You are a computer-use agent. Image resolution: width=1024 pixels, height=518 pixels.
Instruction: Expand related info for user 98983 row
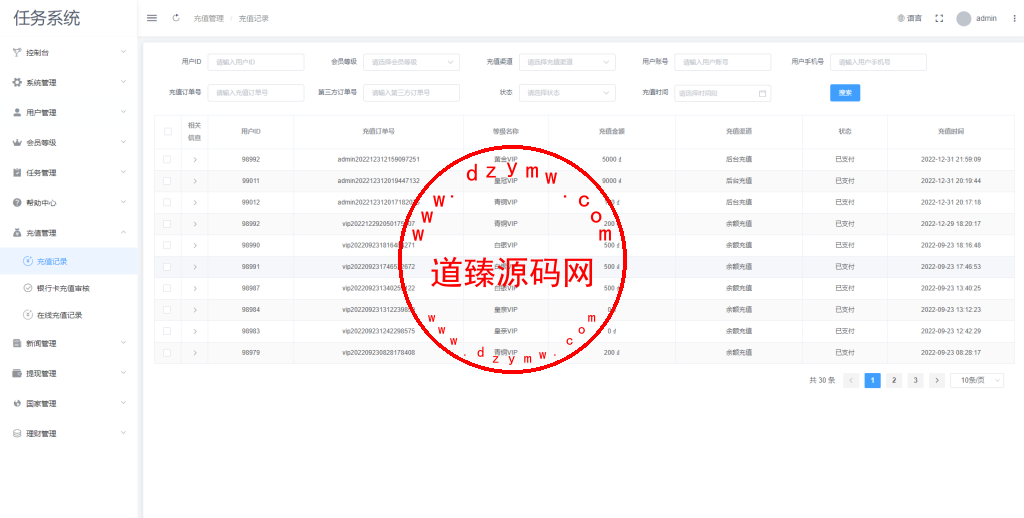[x=195, y=331]
